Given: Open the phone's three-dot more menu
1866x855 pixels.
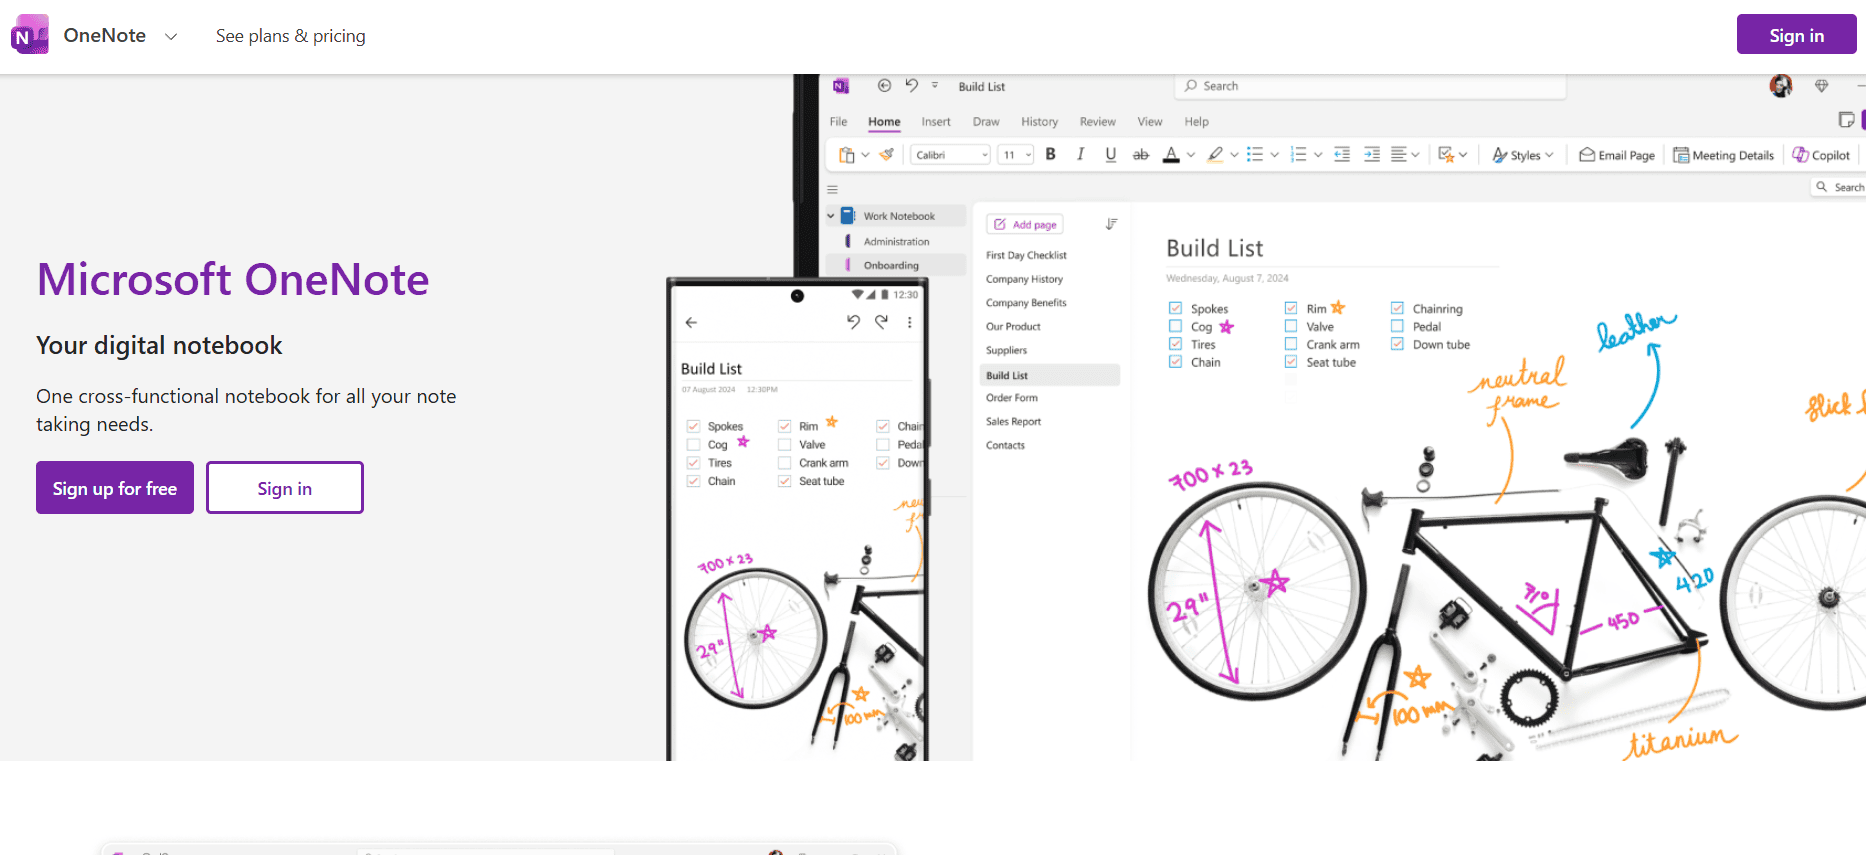Looking at the screenshot, I should [x=909, y=322].
